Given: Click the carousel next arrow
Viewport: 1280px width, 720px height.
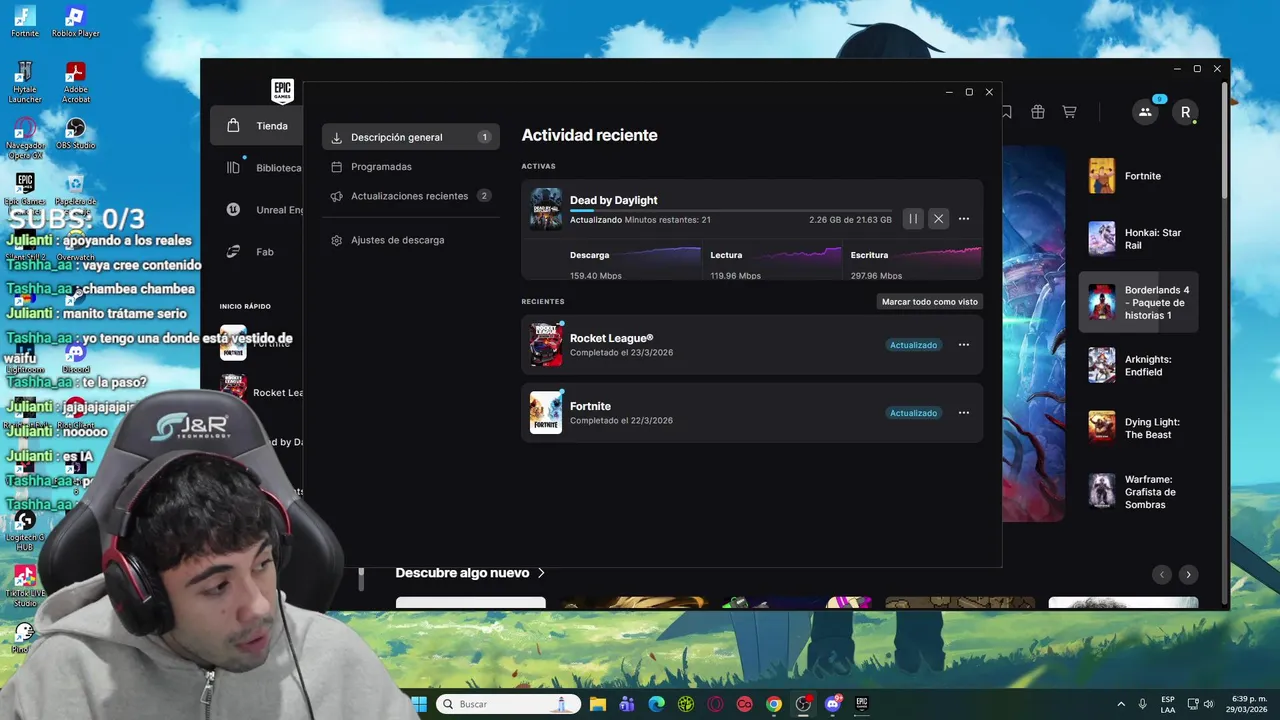Looking at the screenshot, I should coord(1188,574).
